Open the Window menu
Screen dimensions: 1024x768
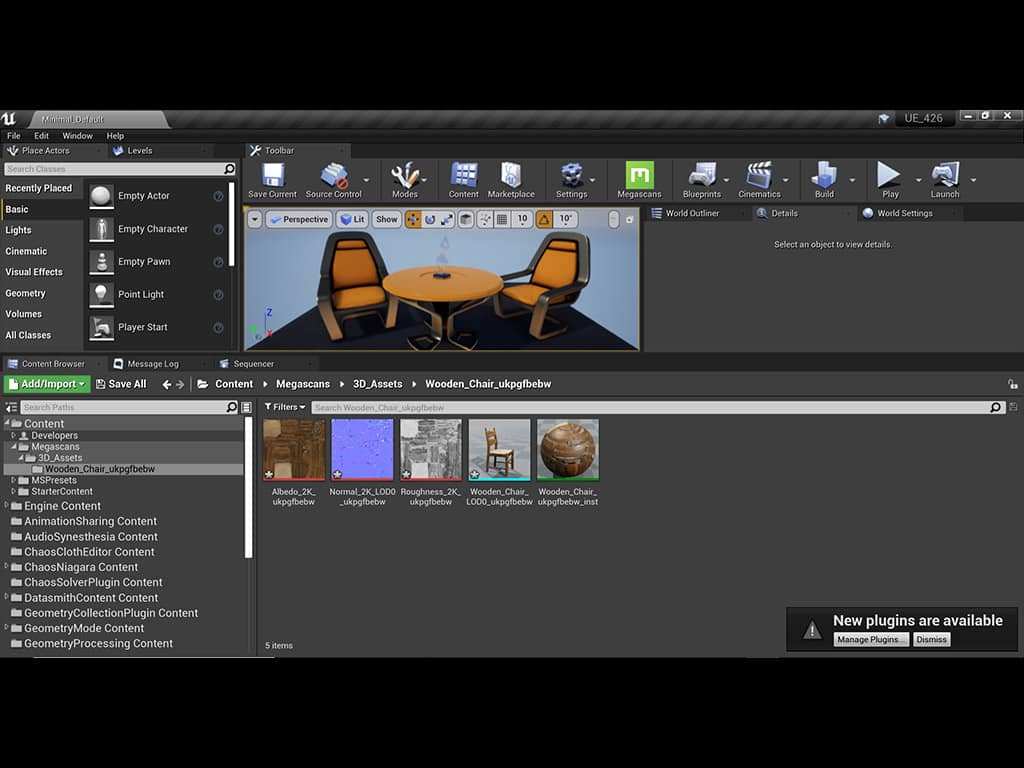(77, 136)
